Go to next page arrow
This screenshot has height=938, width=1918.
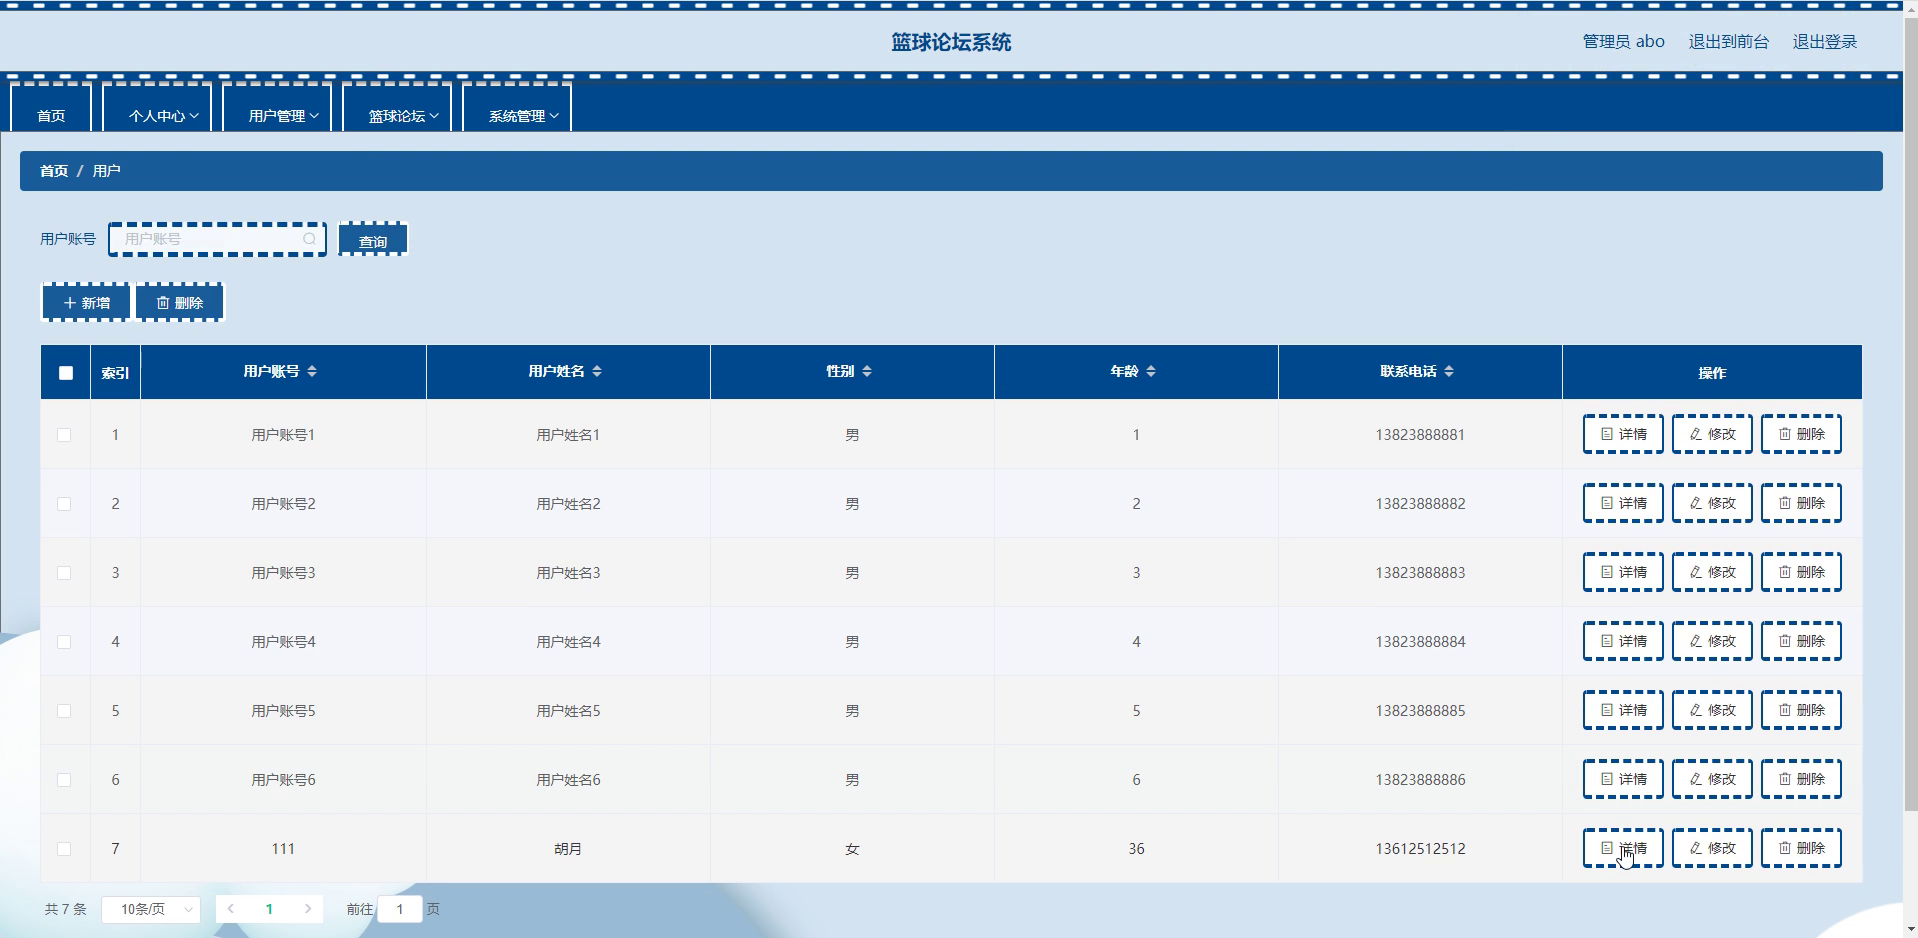tap(308, 909)
